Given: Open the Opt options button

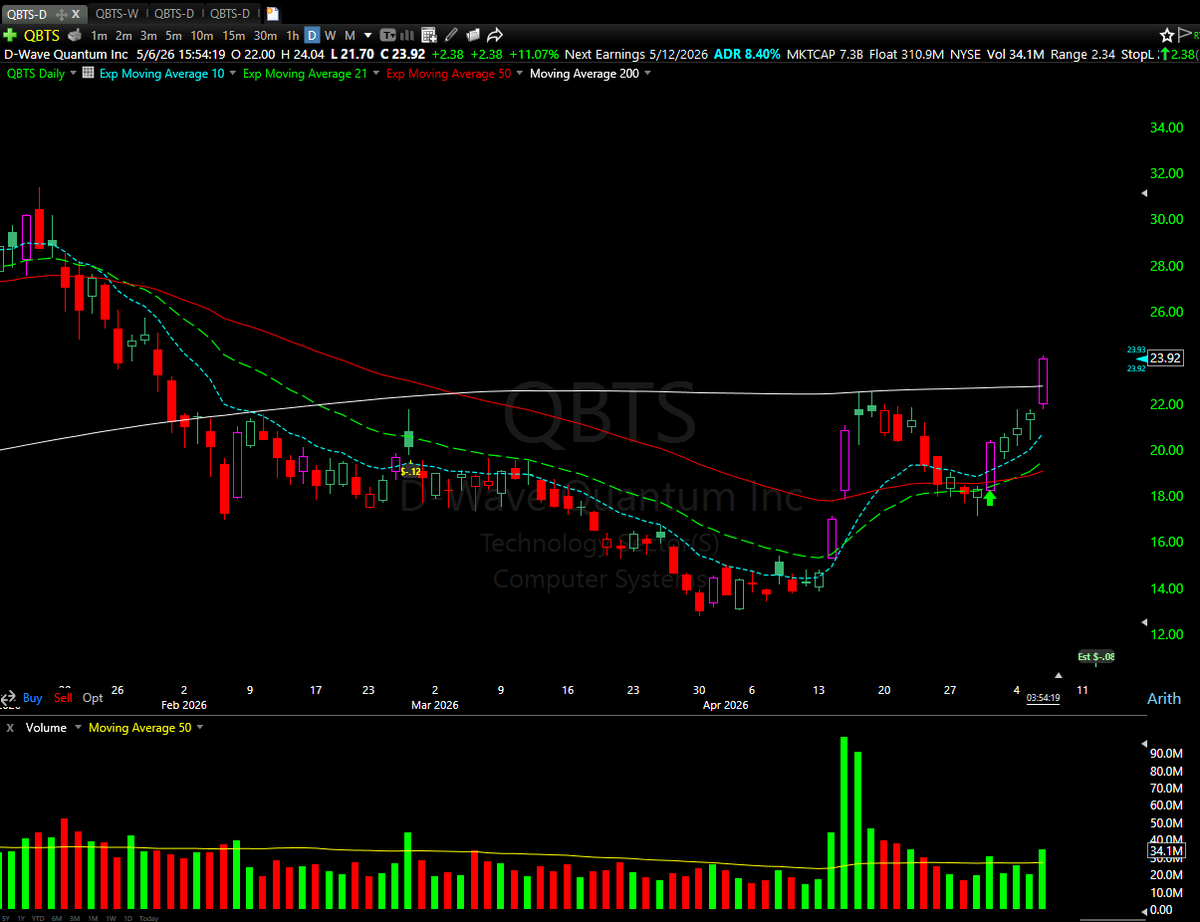Looking at the screenshot, I should click(x=93, y=698).
